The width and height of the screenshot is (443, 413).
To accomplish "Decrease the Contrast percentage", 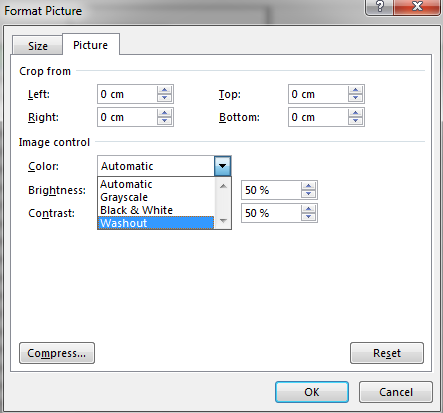I will (308, 217).
